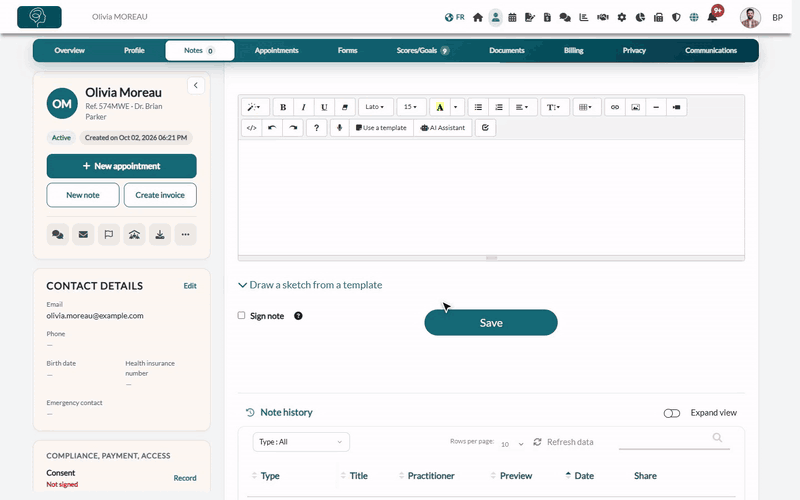Insert a horizontal rule
This screenshot has width=800, height=500.
tap(656, 107)
